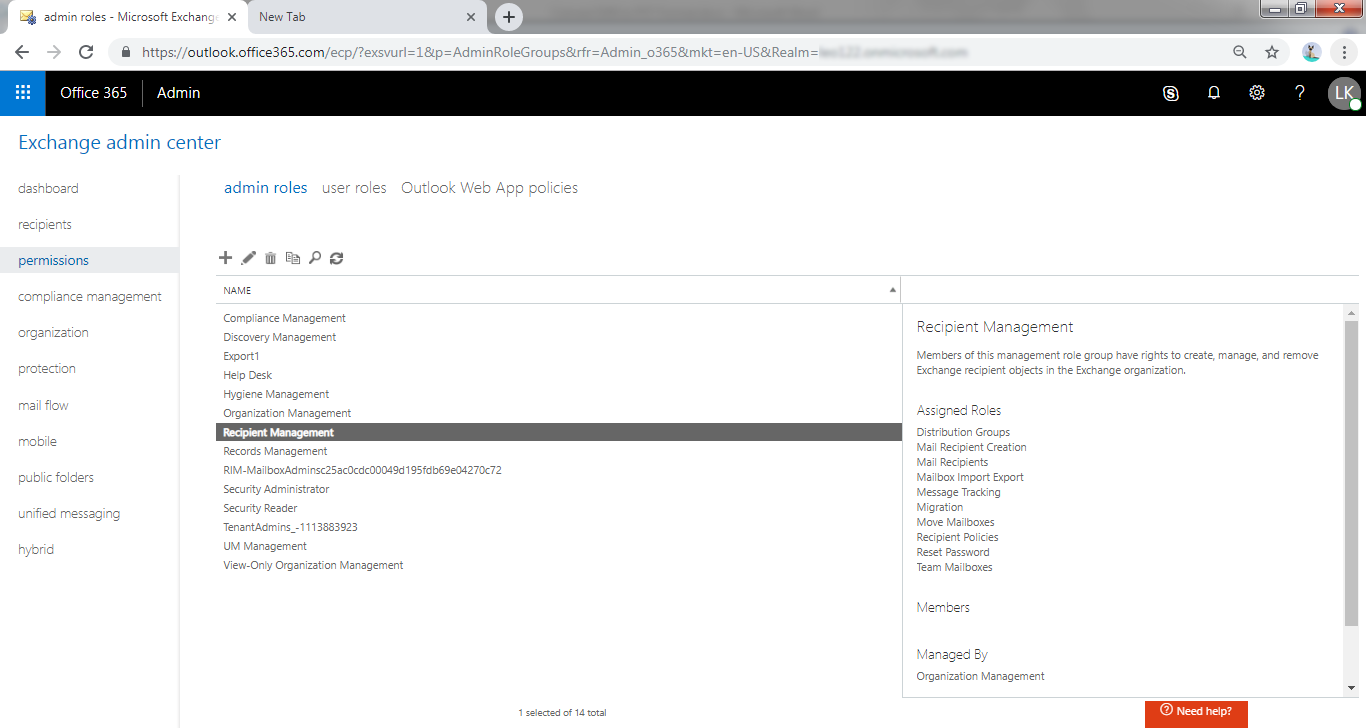
Task: Open unified messaging section
Action: click(69, 513)
